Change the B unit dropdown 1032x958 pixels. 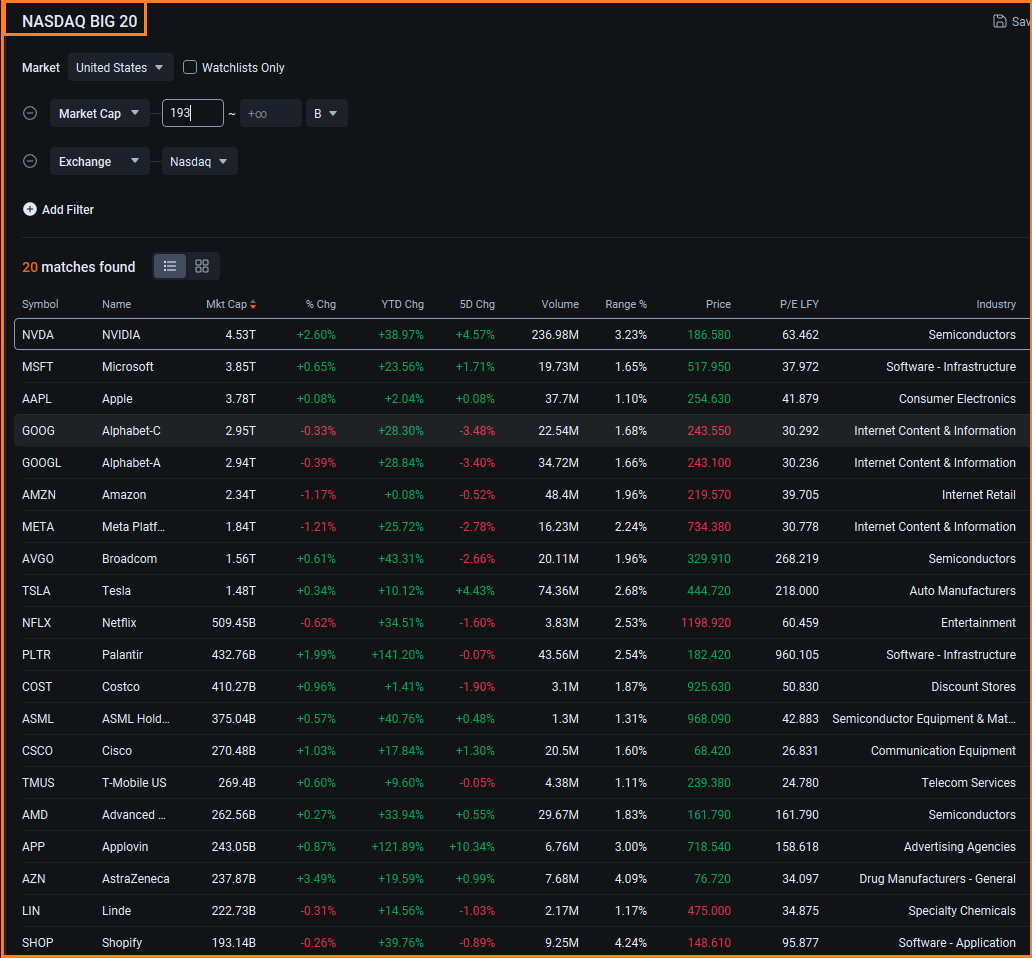(325, 114)
